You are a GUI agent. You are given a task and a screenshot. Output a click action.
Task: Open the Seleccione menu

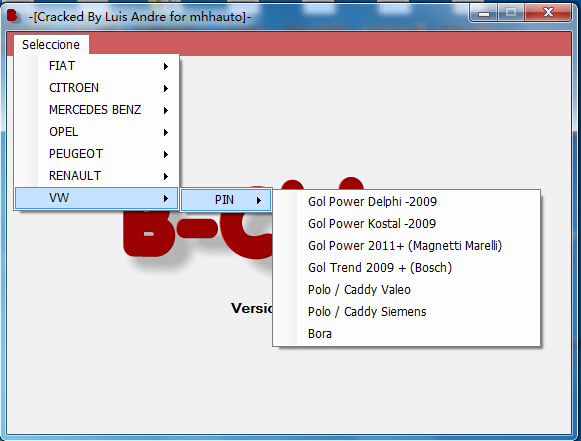point(51,44)
